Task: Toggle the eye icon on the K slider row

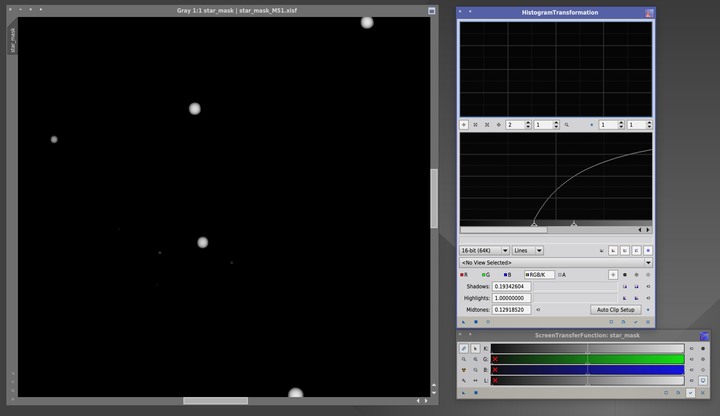Action: click(692, 349)
